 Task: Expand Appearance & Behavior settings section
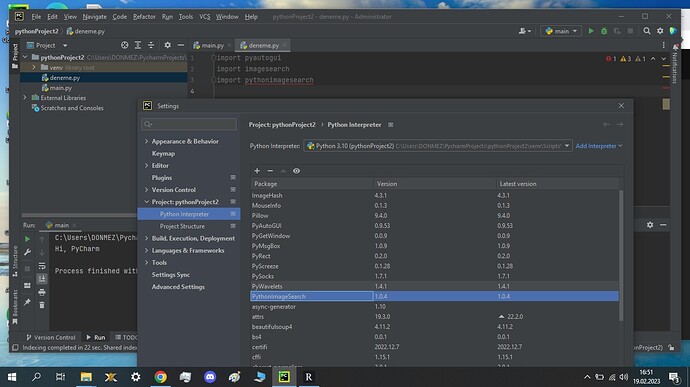coord(147,141)
